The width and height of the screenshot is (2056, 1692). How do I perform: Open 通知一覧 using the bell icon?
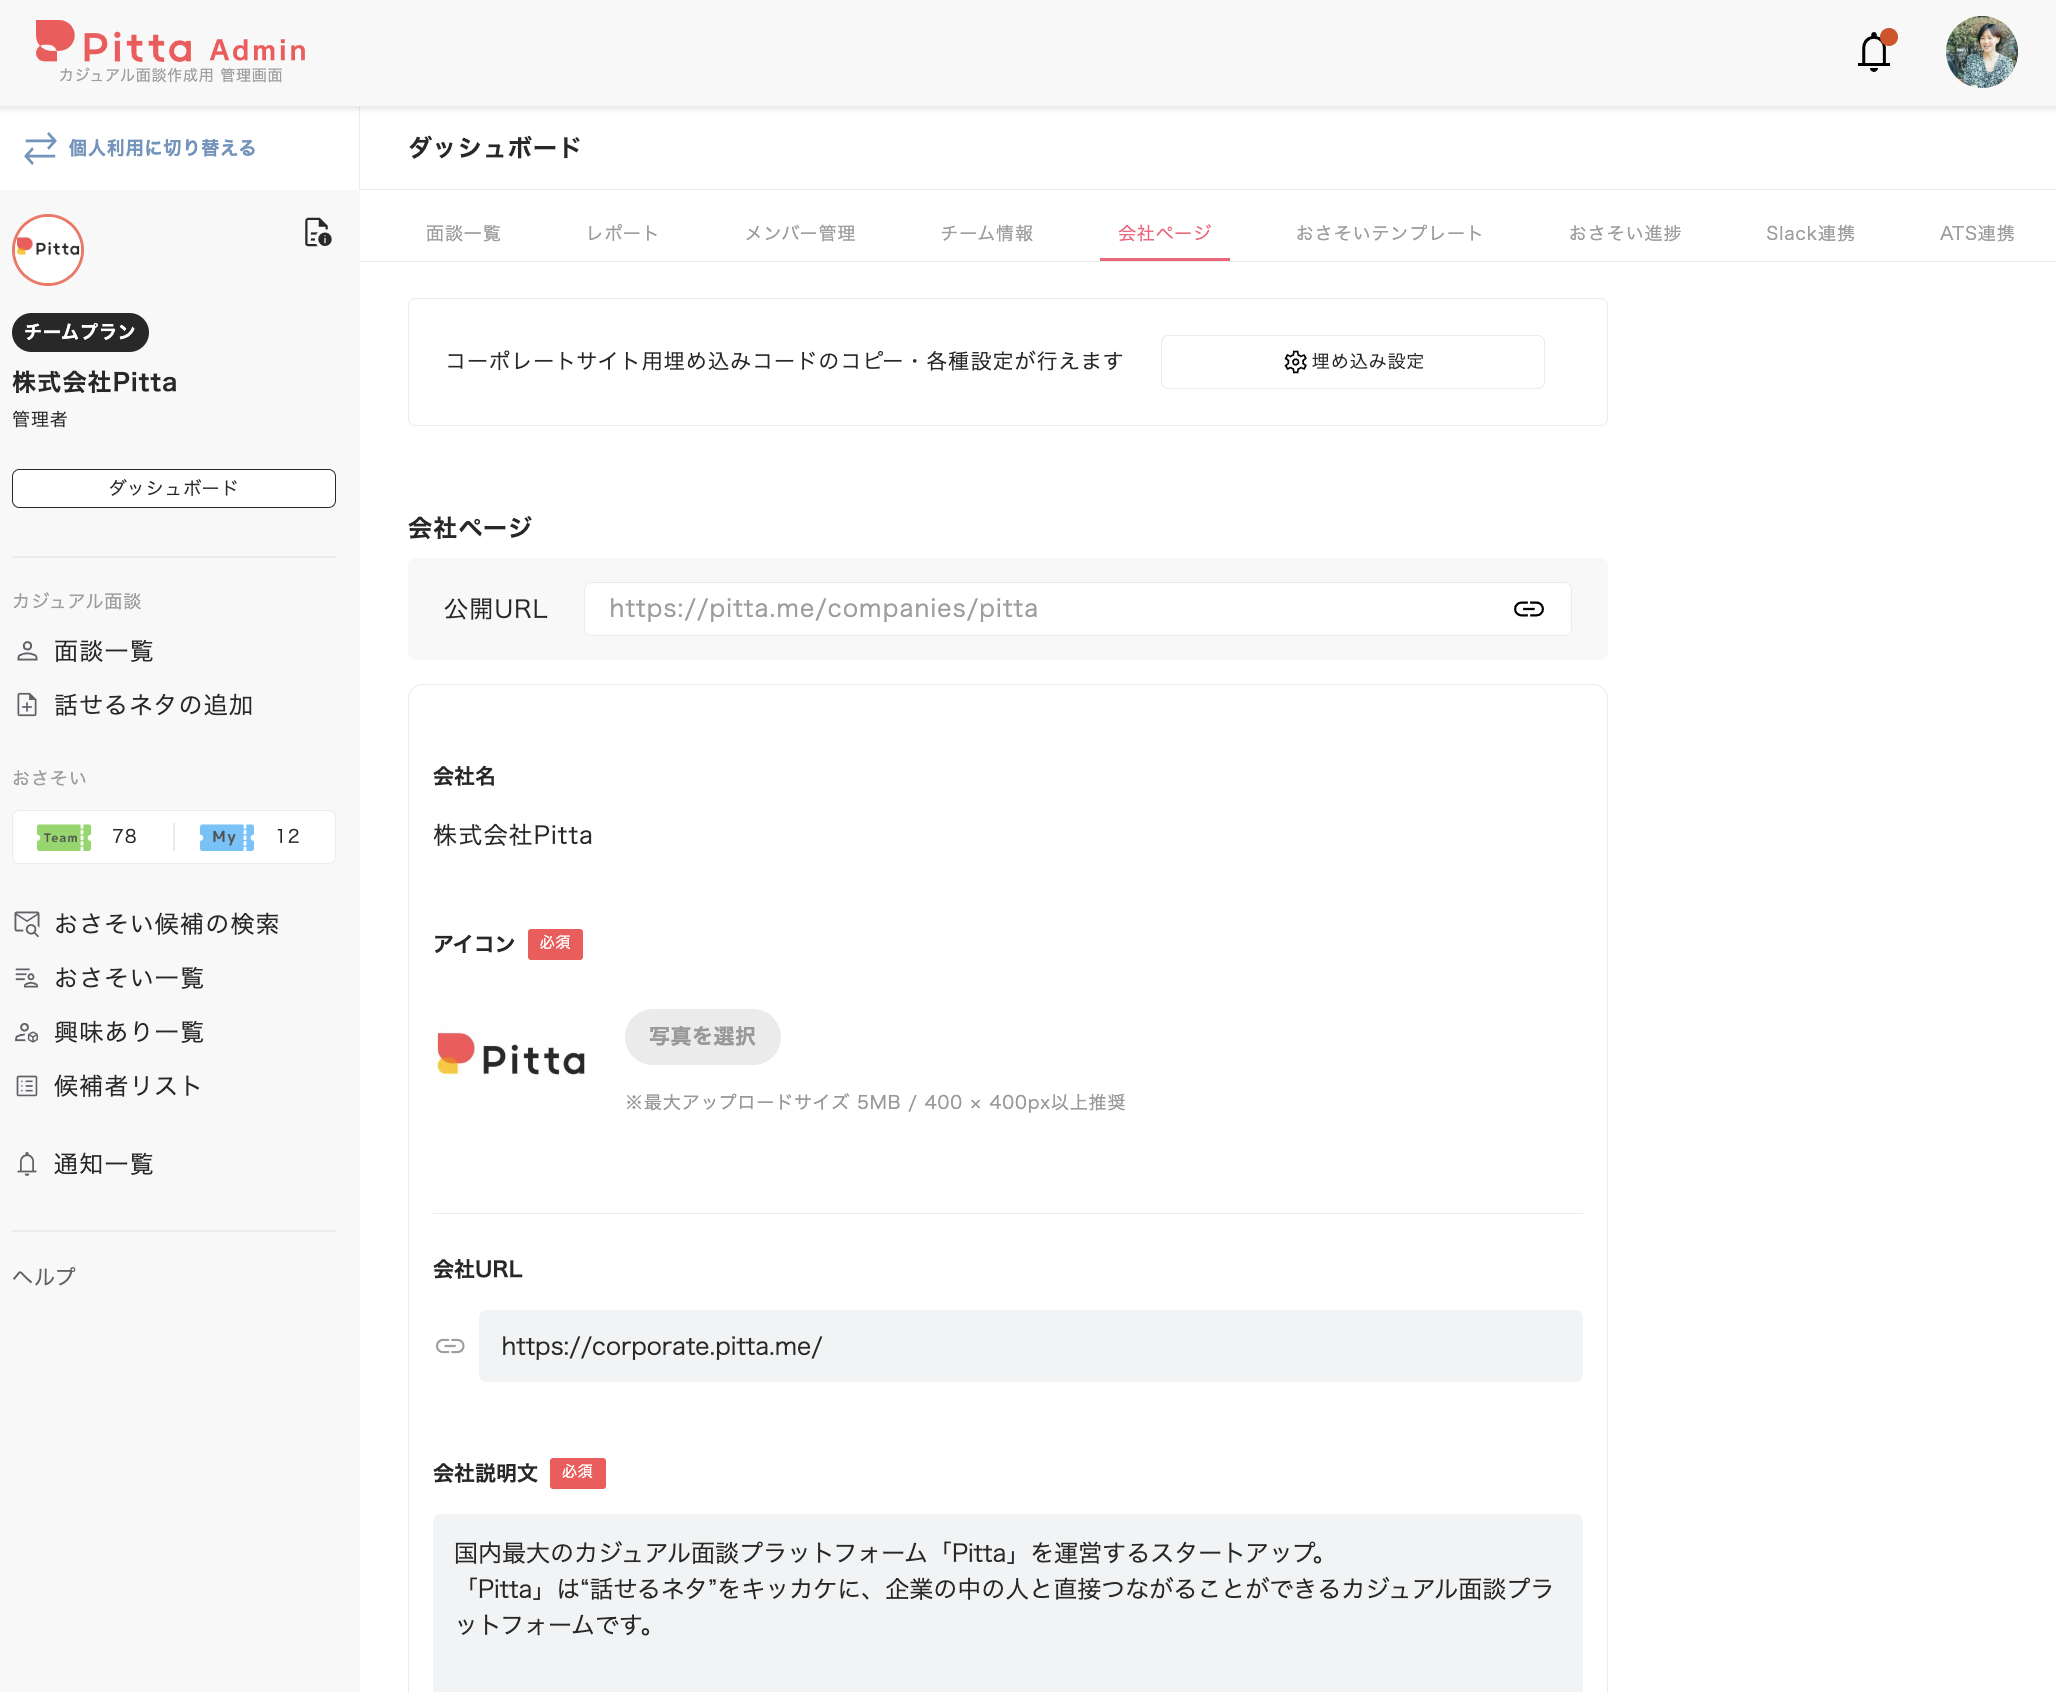27,1163
